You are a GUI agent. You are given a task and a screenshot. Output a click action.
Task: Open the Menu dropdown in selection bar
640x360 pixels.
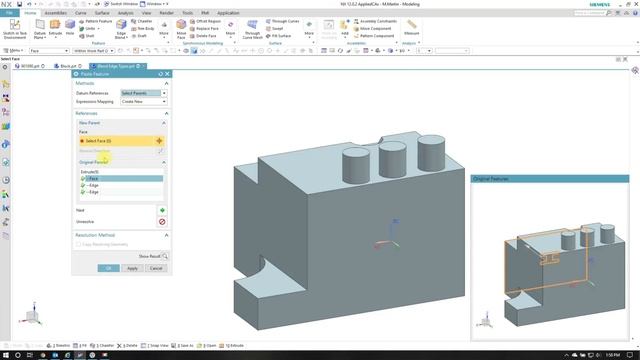tap(13, 51)
